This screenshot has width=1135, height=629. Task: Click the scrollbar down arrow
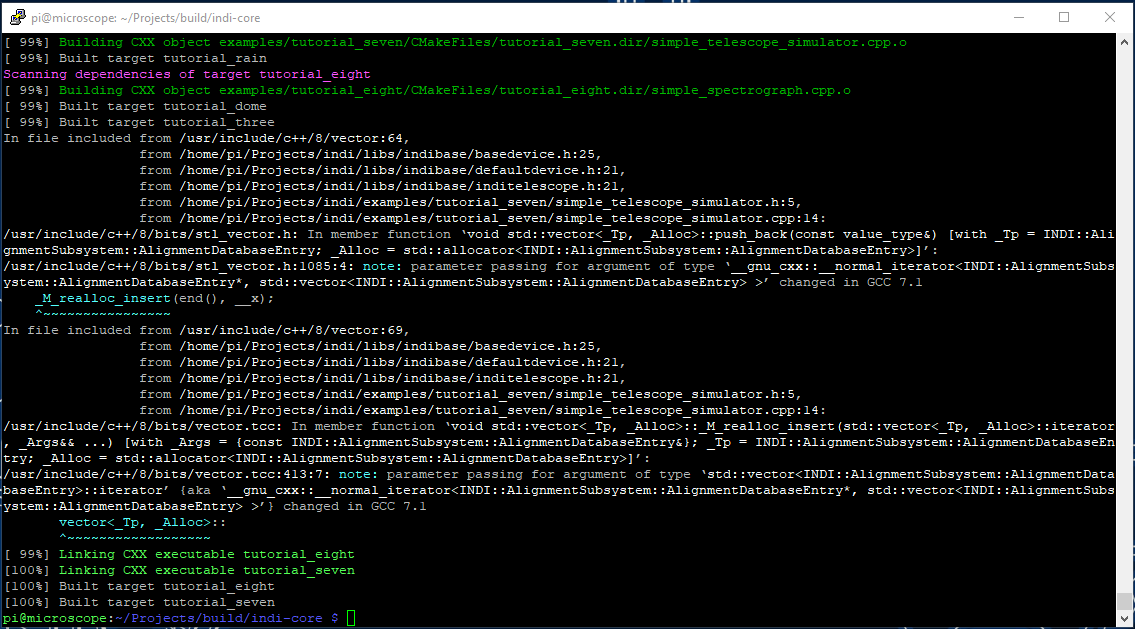pos(1124,618)
